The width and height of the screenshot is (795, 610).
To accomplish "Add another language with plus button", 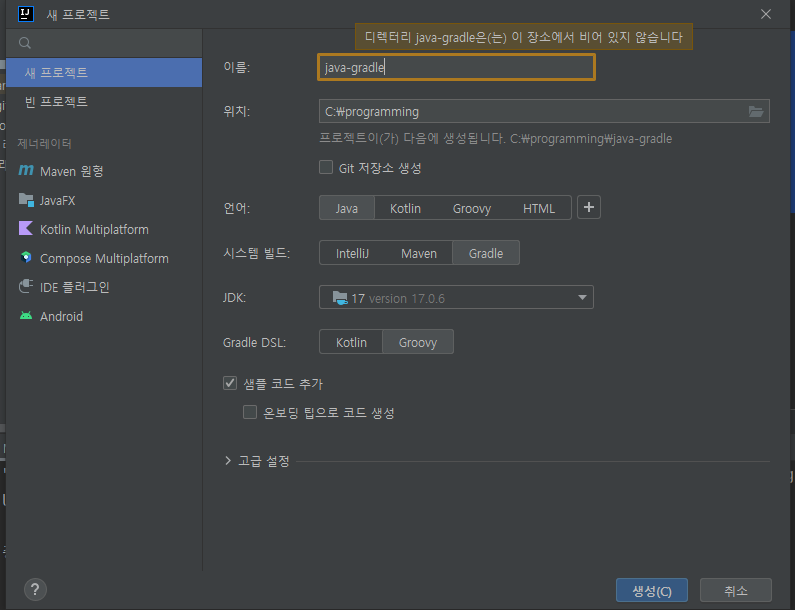I will (x=589, y=207).
